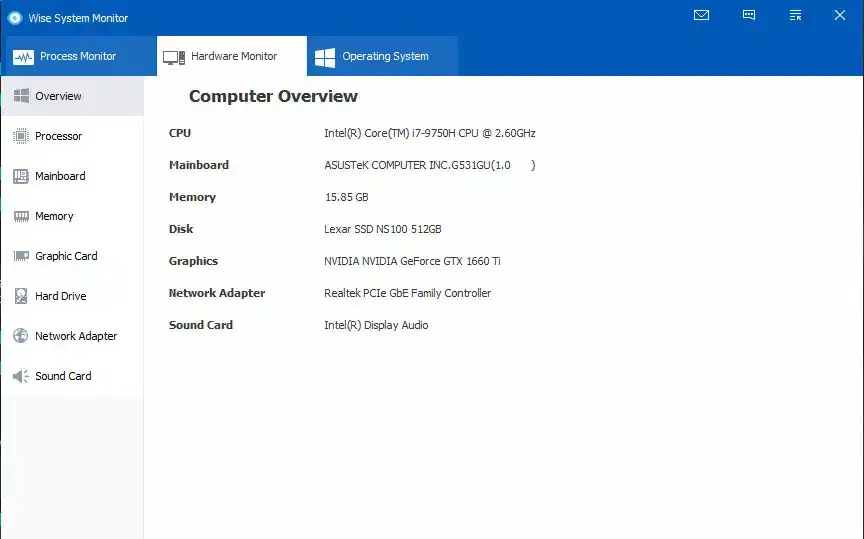Open the Processor section
Image resolution: width=864 pixels, height=539 pixels.
click(x=72, y=136)
